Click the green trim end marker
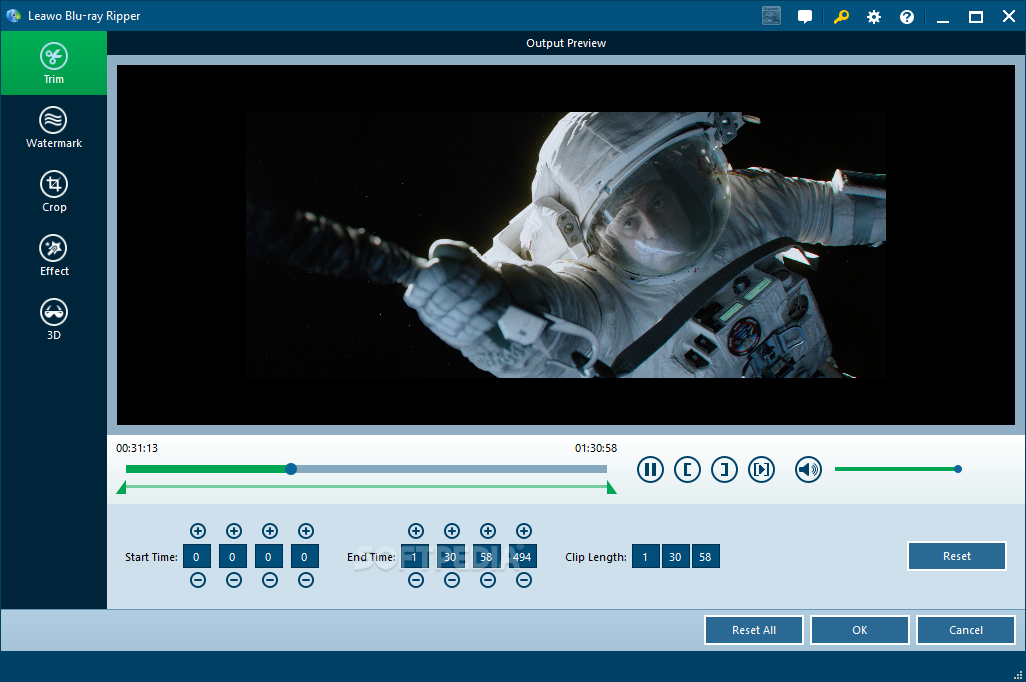 tap(611, 488)
